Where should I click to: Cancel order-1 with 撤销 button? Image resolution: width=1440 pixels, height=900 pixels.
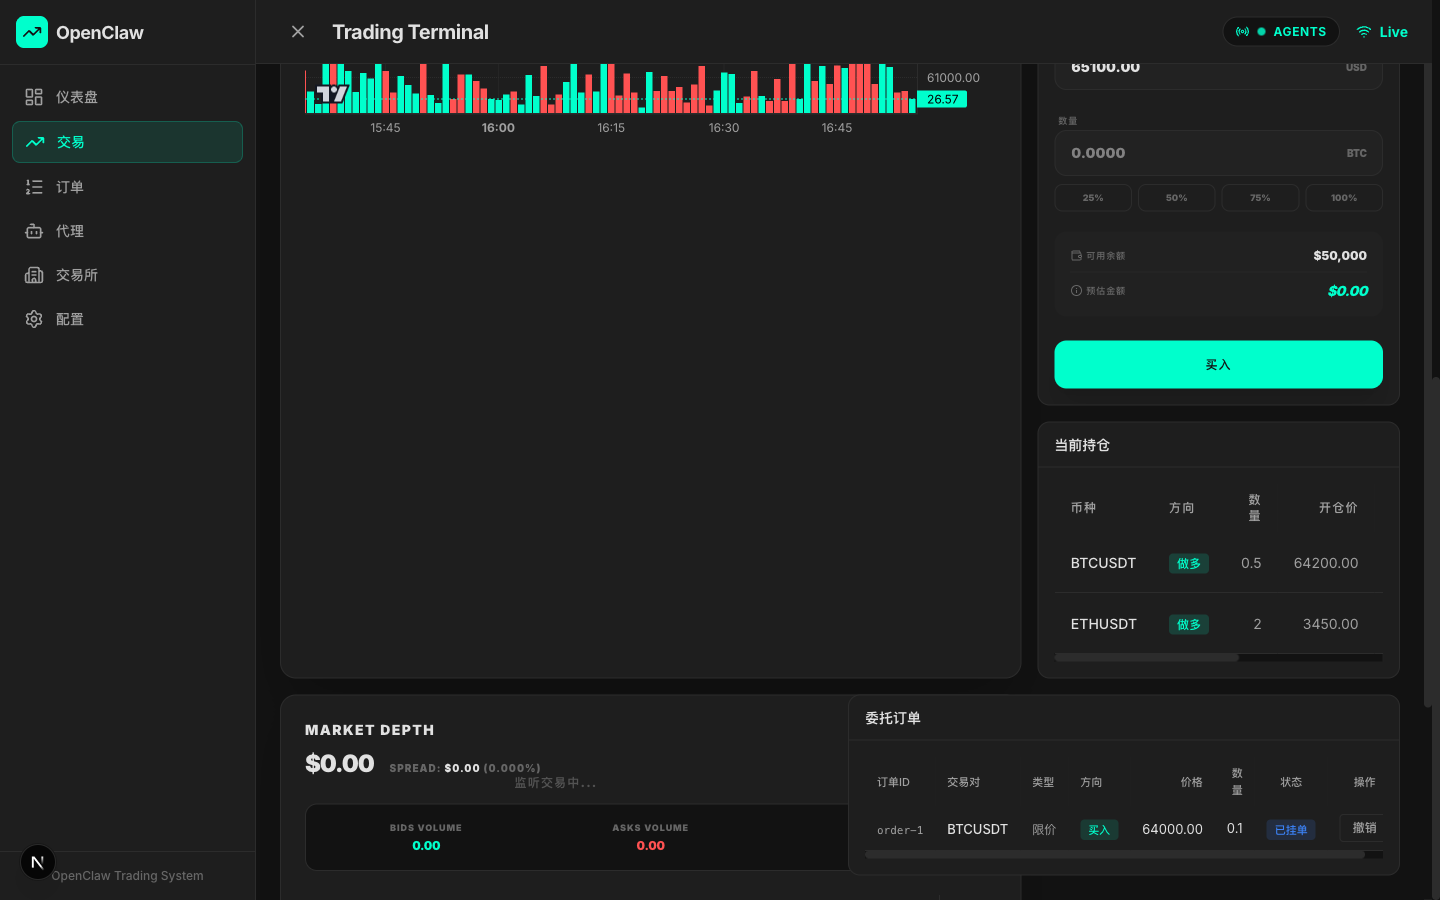1363,828
